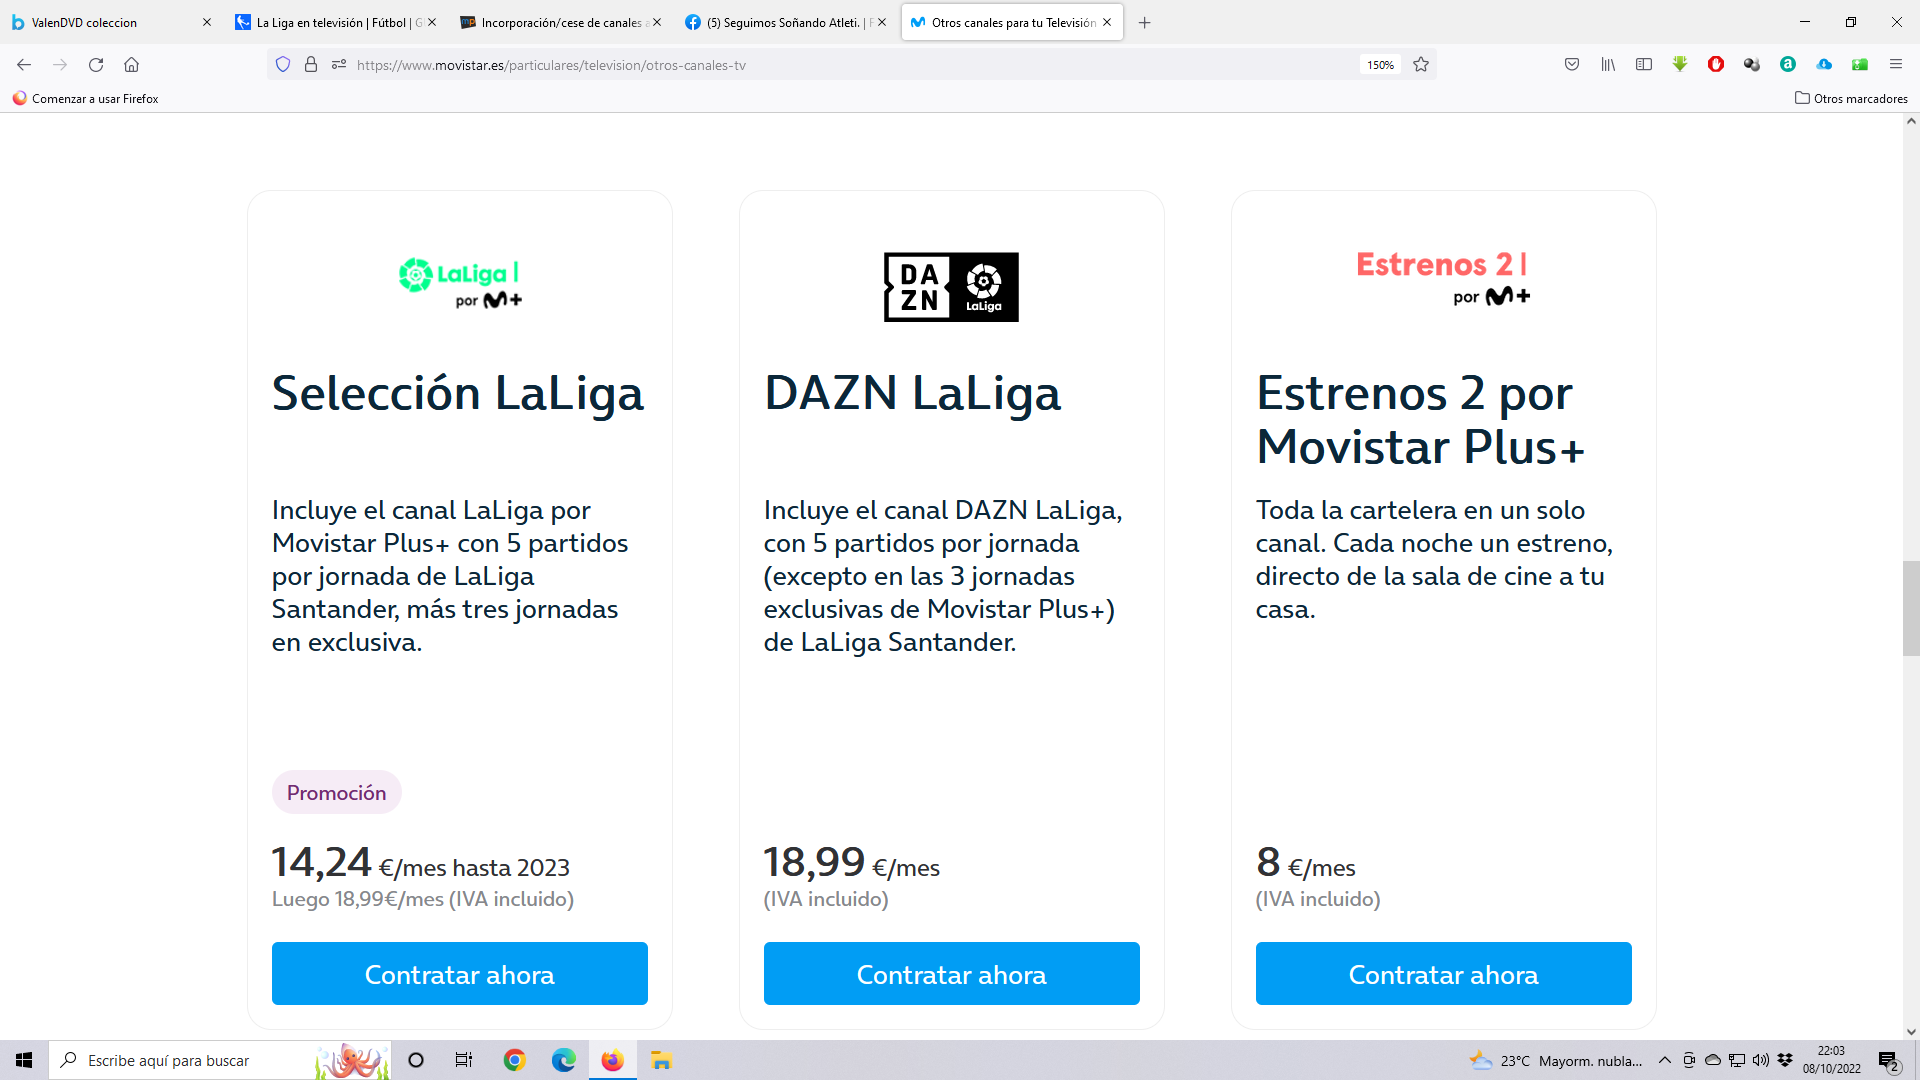Launch Microsoft Edge from taskbar
The width and height of the screenshot is (1920, 1080).
point(564,1060)
